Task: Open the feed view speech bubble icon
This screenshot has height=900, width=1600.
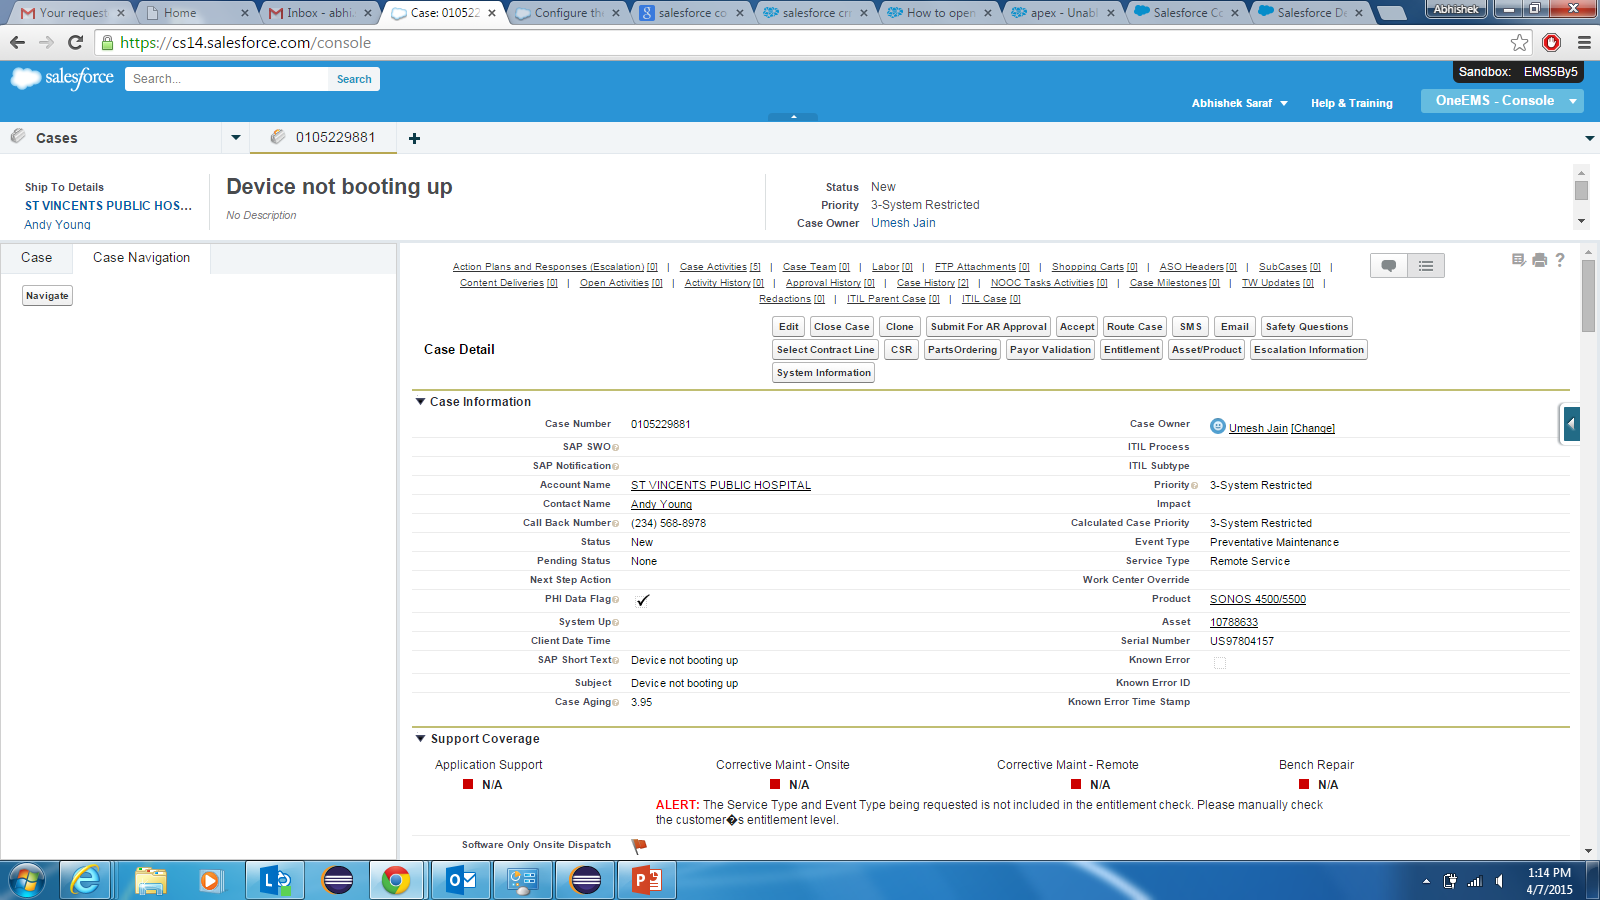Action: click(x=1389, y=266)
